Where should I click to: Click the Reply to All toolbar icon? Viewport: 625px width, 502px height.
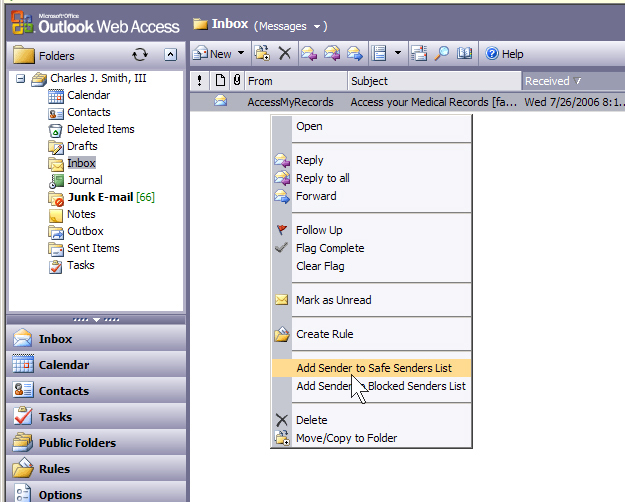click(x=332, y=53)
